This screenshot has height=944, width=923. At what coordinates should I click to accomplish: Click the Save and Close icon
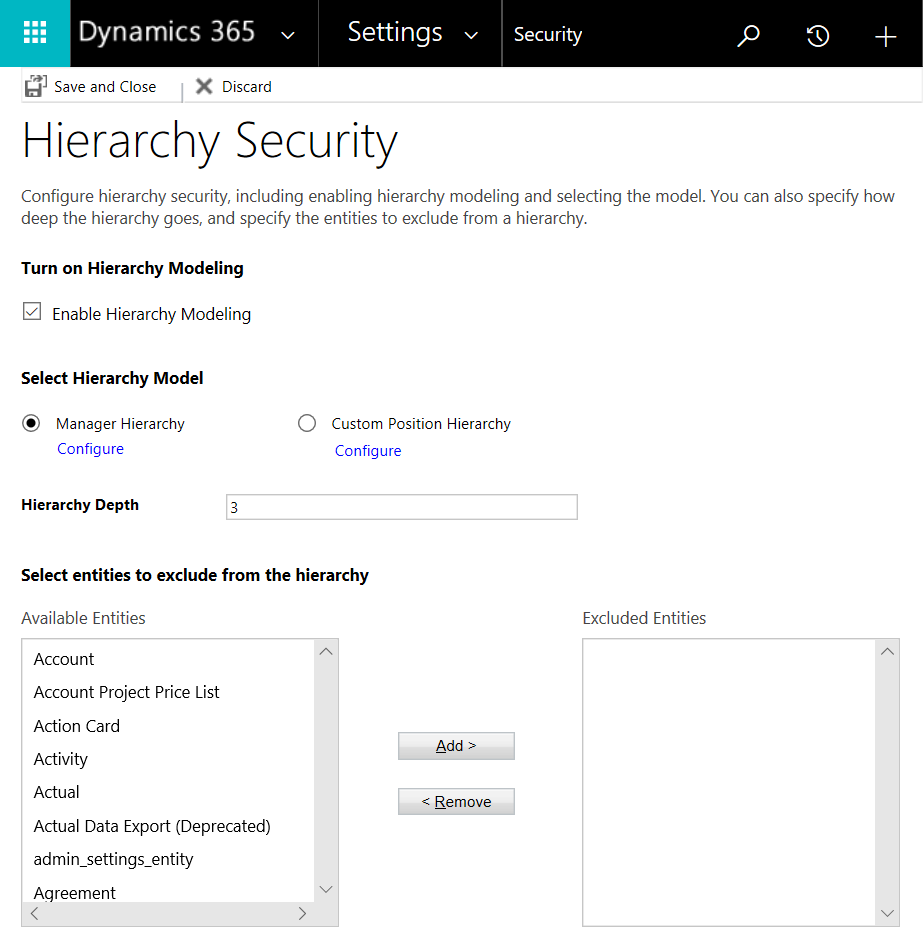[x=35, y=86]
